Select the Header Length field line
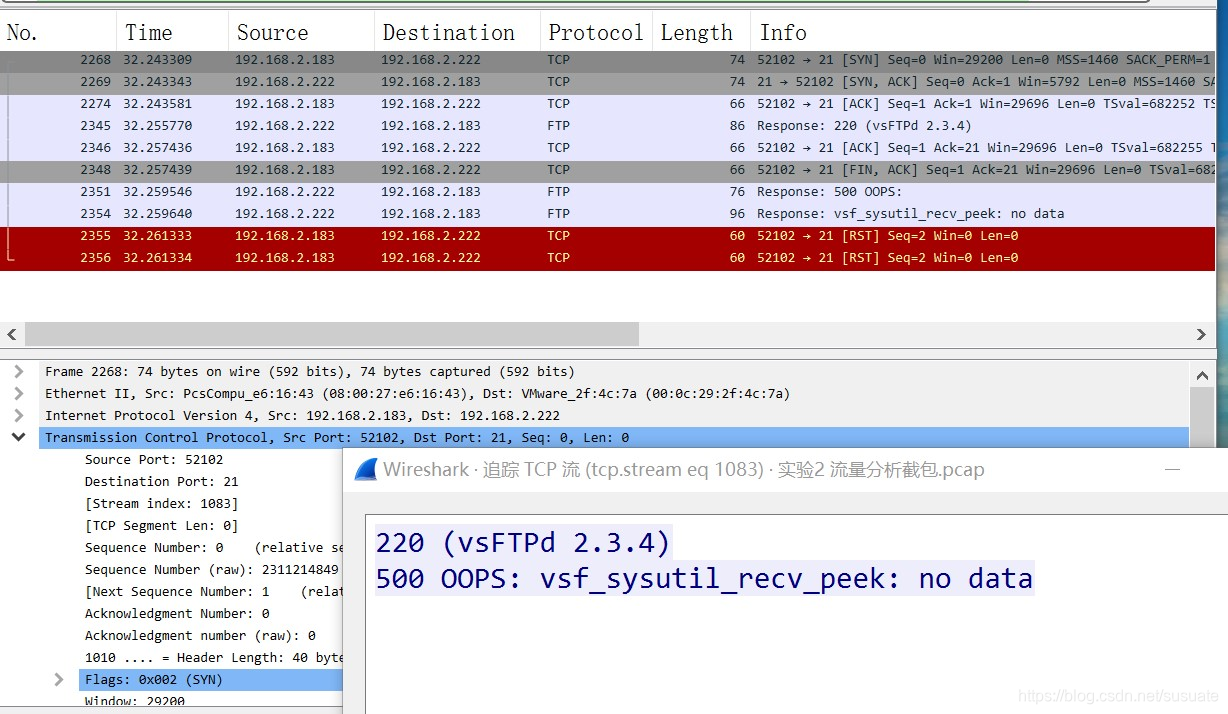Viewport: 1228px width, 714px height. tap(213, 657)
